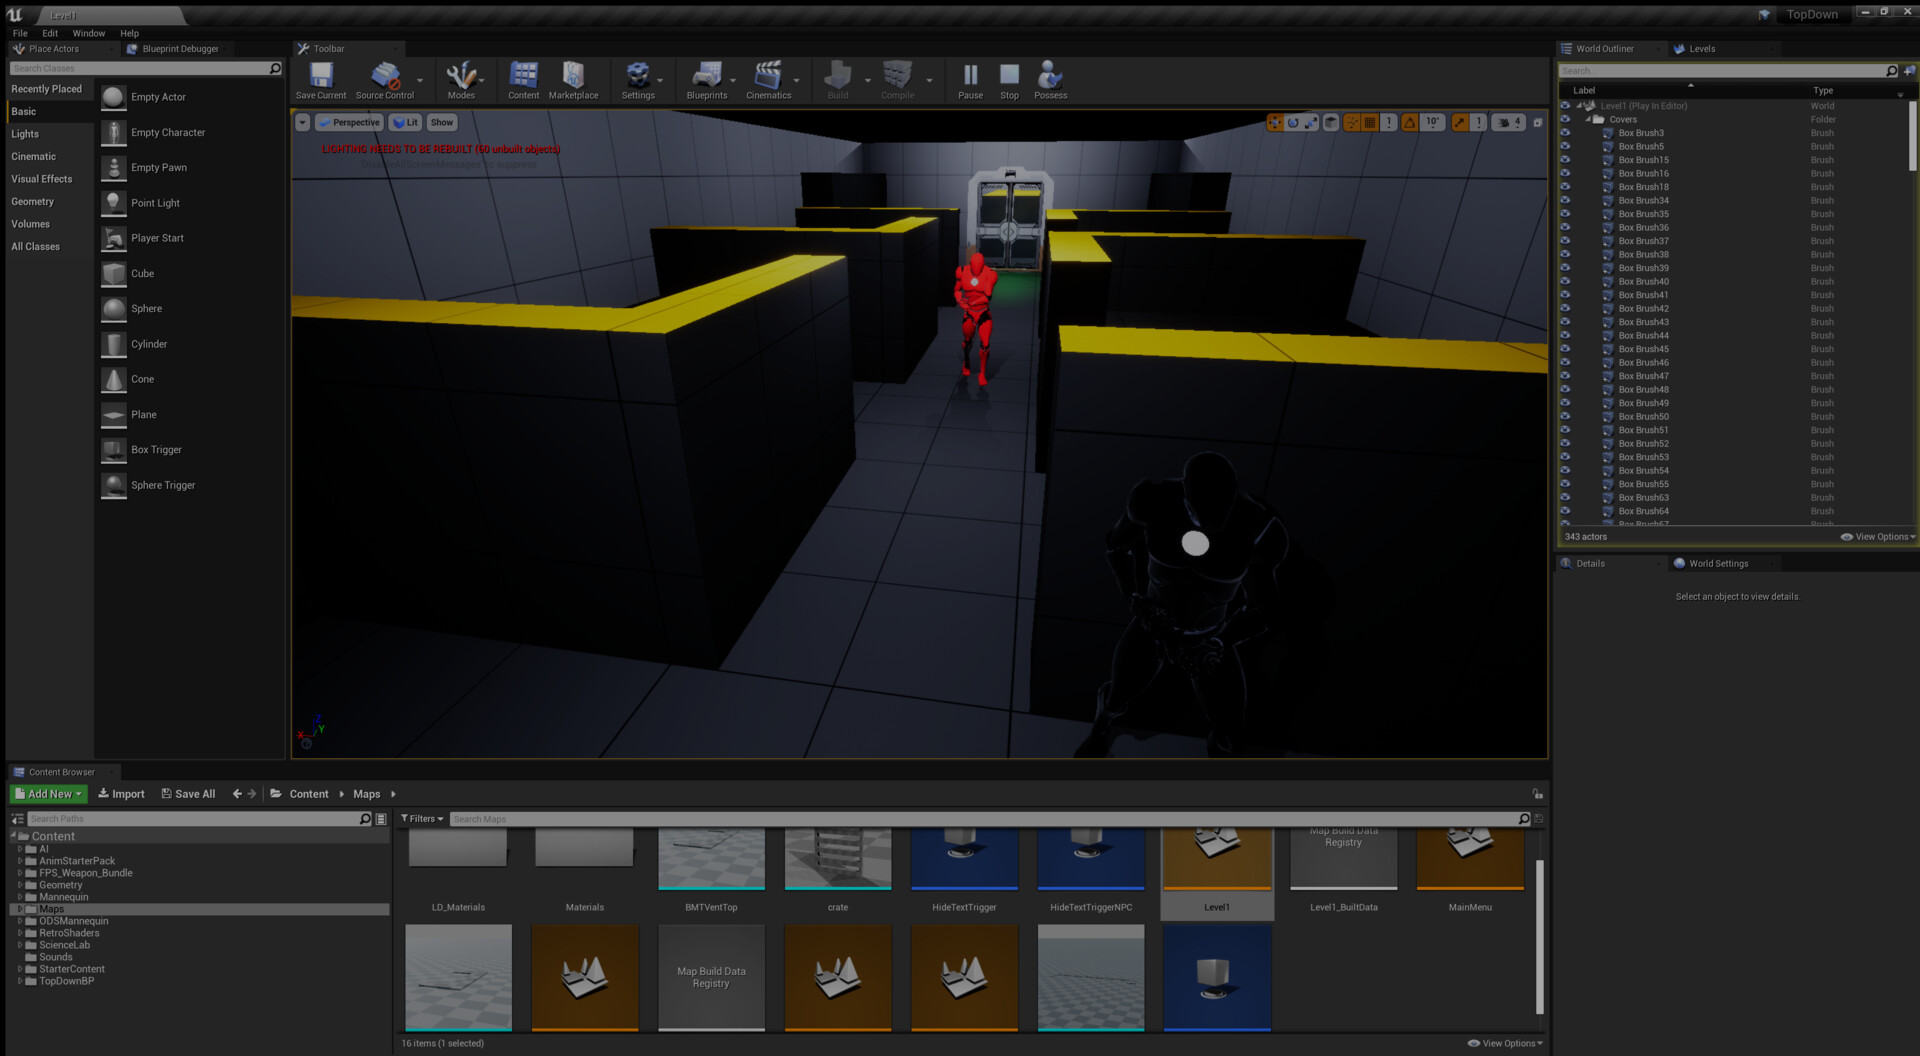Click the Possess toolbar icon
The height and width of the screenshot is (1056, 1920).
click(x=1050, y=80)
